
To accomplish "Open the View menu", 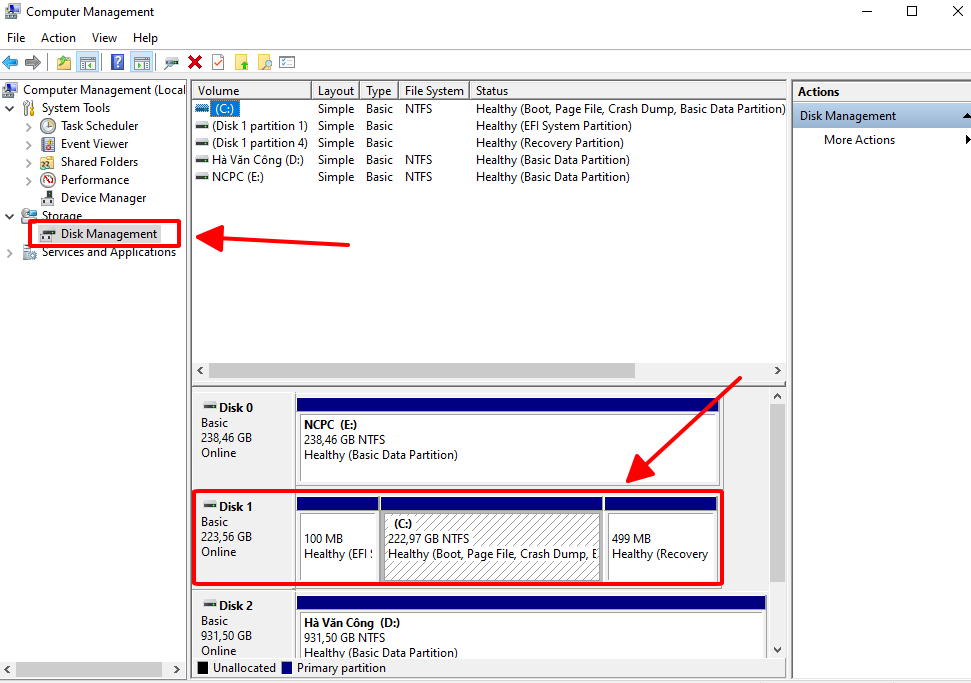I will tap(104, 38).
